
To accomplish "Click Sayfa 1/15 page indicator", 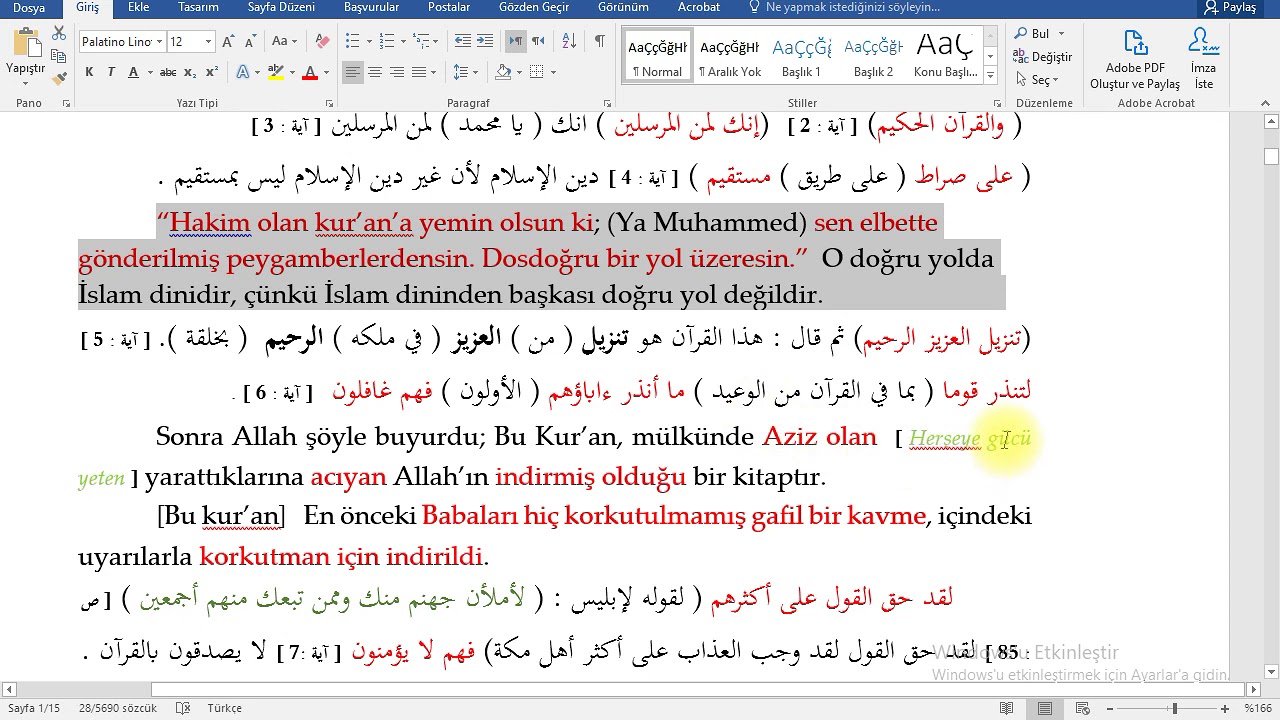I will [x=34, y=708].
